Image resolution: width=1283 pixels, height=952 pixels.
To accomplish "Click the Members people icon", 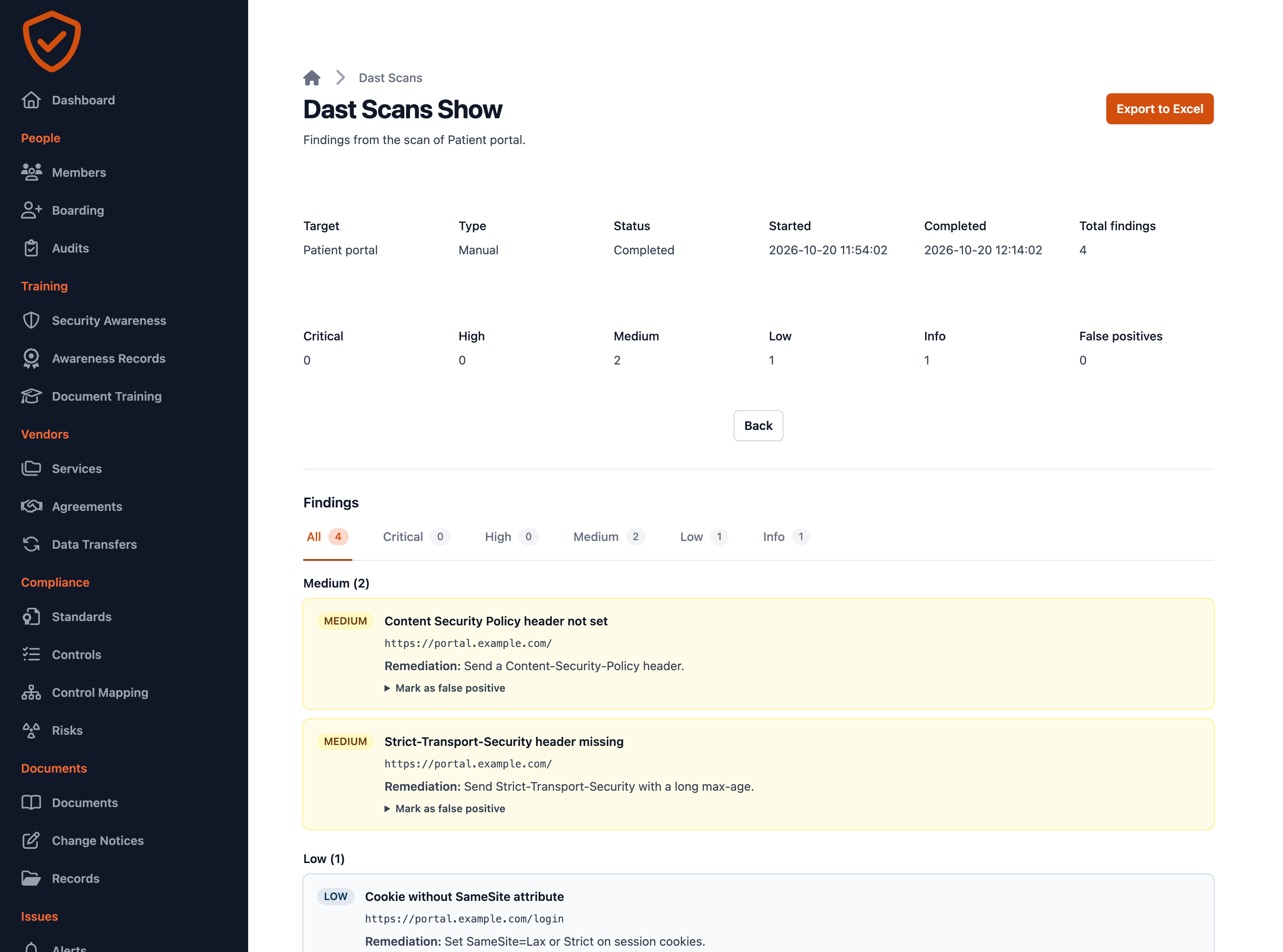I will [x=31, y=172].
